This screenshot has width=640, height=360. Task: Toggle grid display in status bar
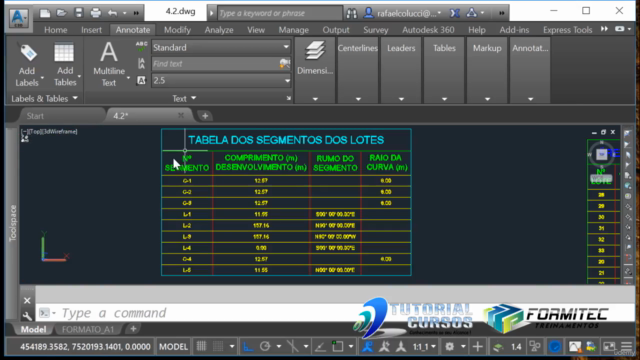pos(201,347)
